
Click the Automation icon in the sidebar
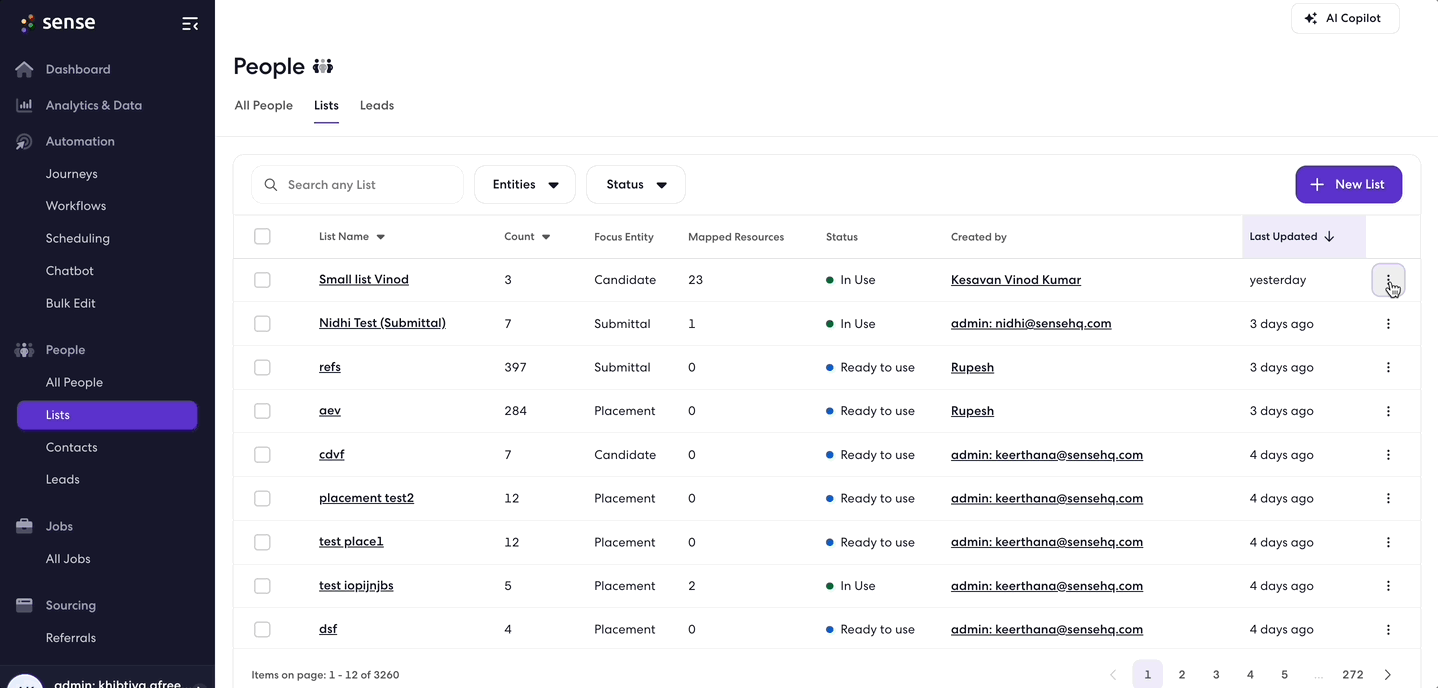click(x=24, y=141)
